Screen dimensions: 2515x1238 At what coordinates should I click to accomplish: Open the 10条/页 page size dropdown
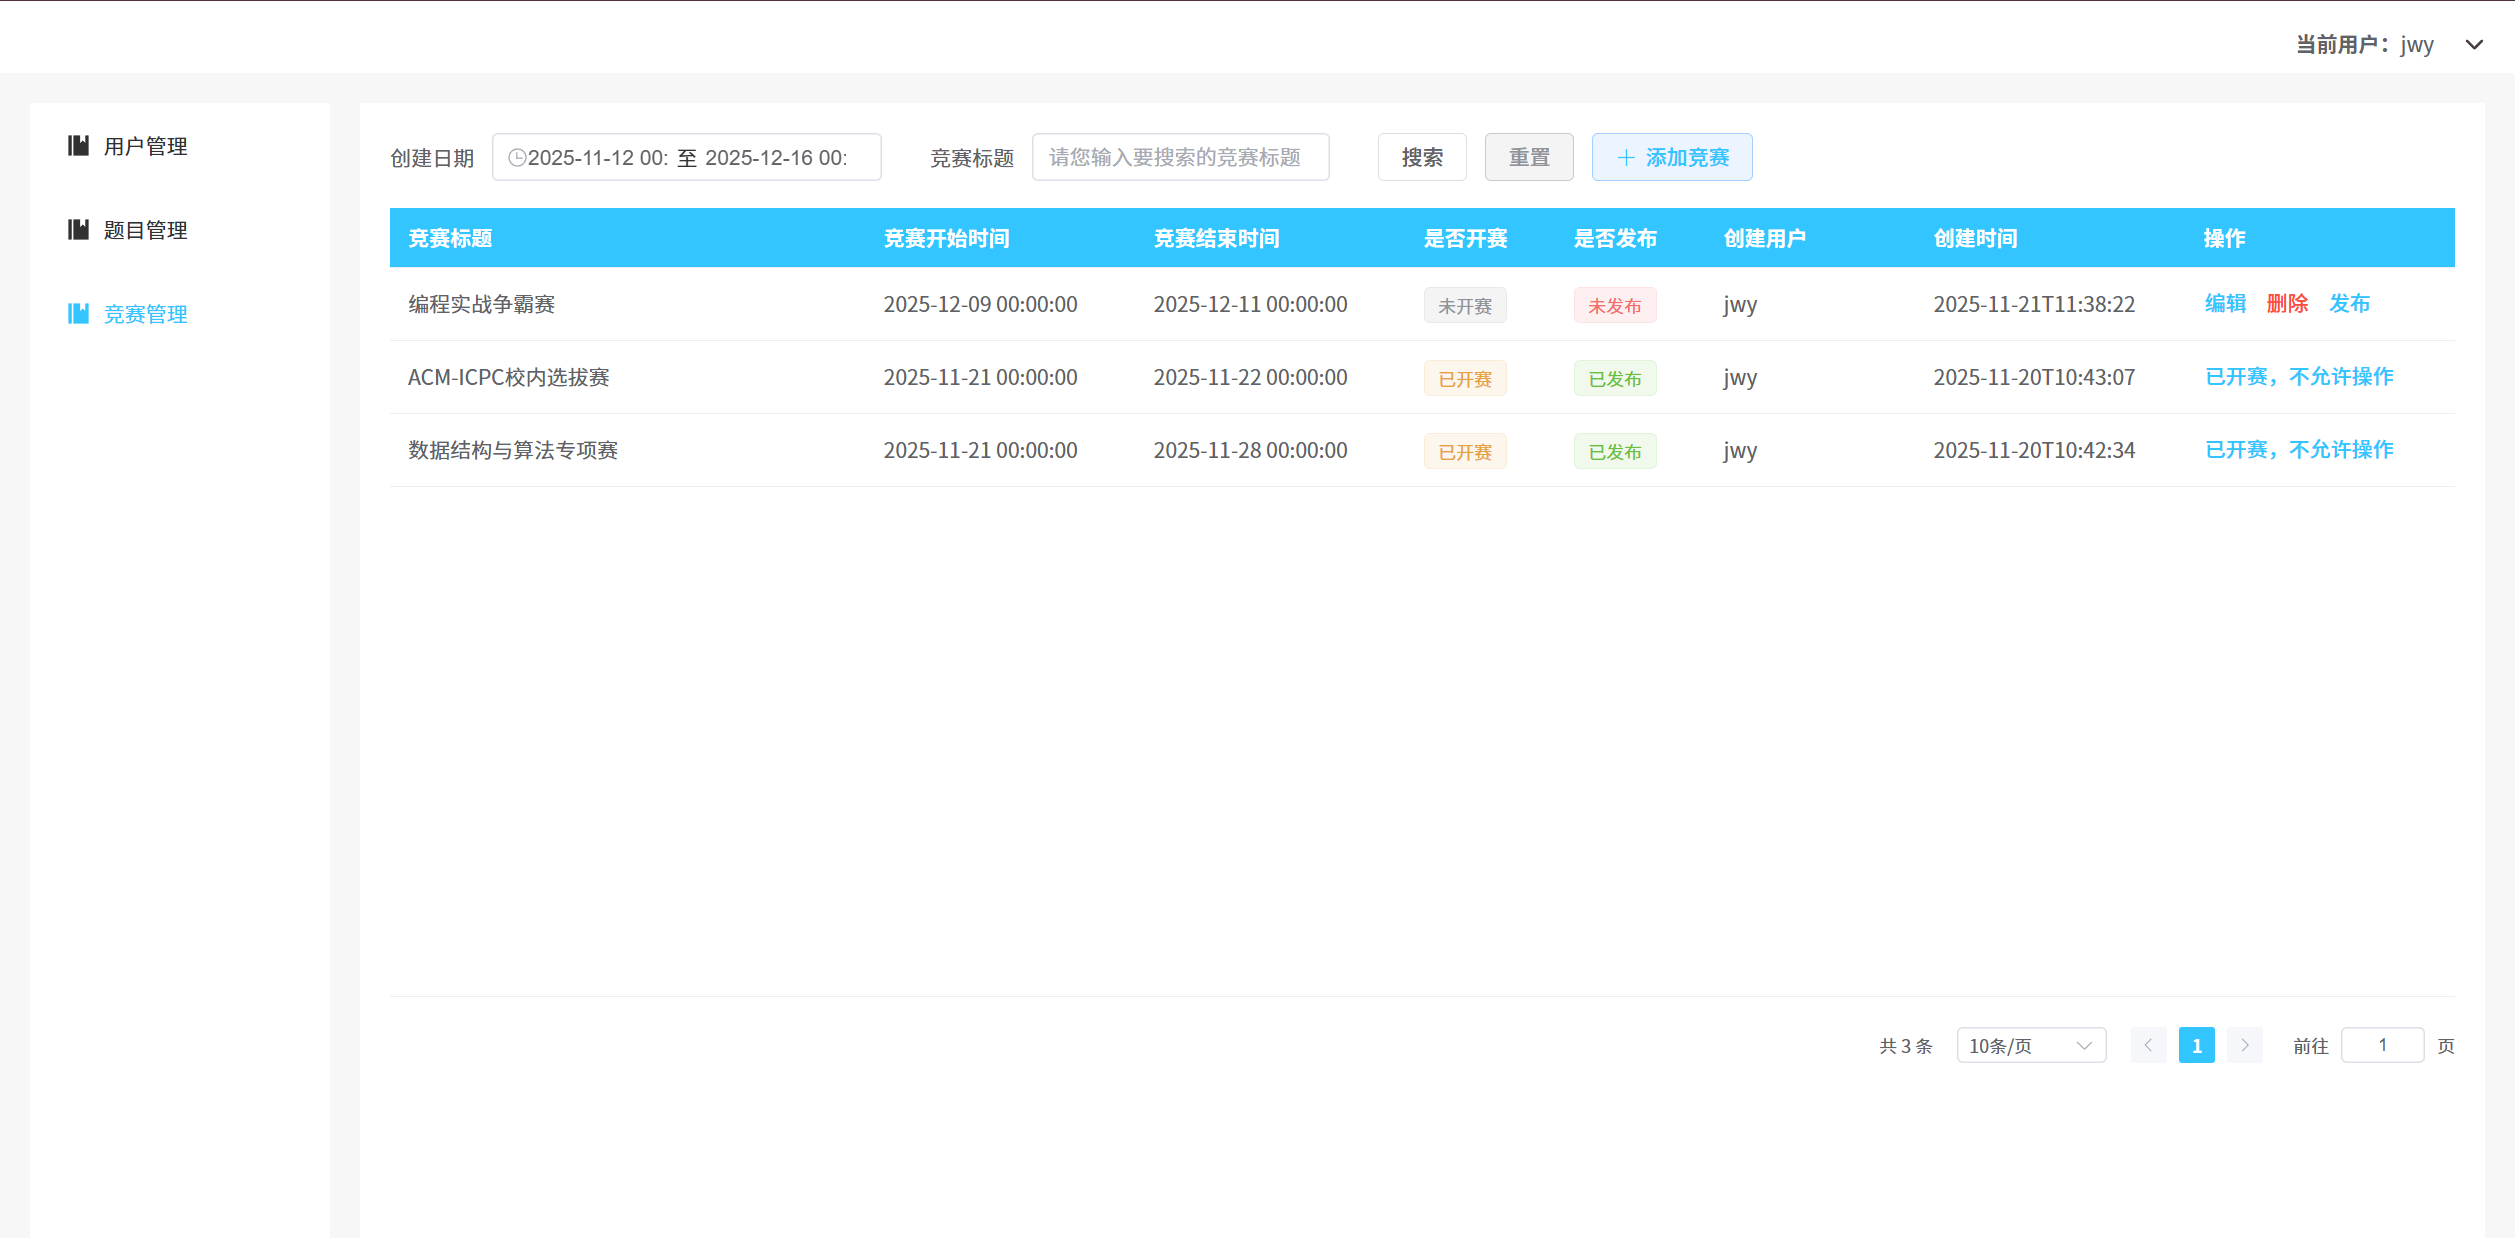2030,1045
